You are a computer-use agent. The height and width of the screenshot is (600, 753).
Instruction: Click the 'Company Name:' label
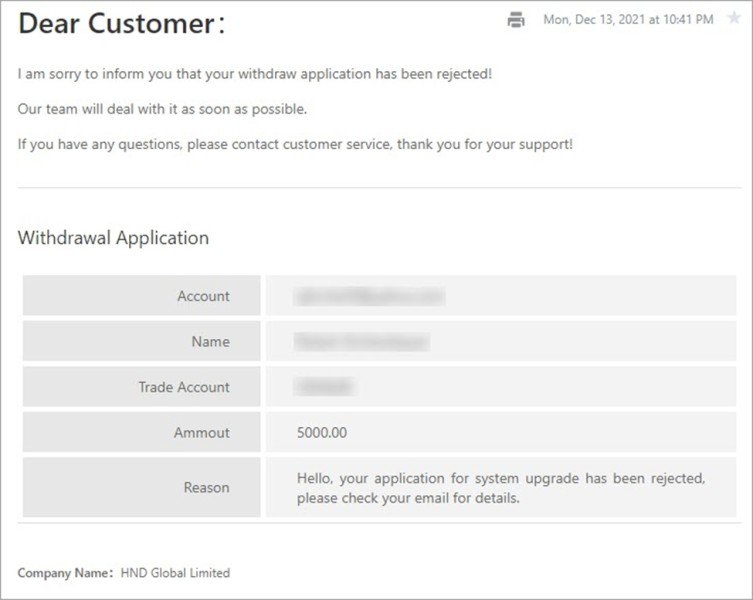(65, 573)
